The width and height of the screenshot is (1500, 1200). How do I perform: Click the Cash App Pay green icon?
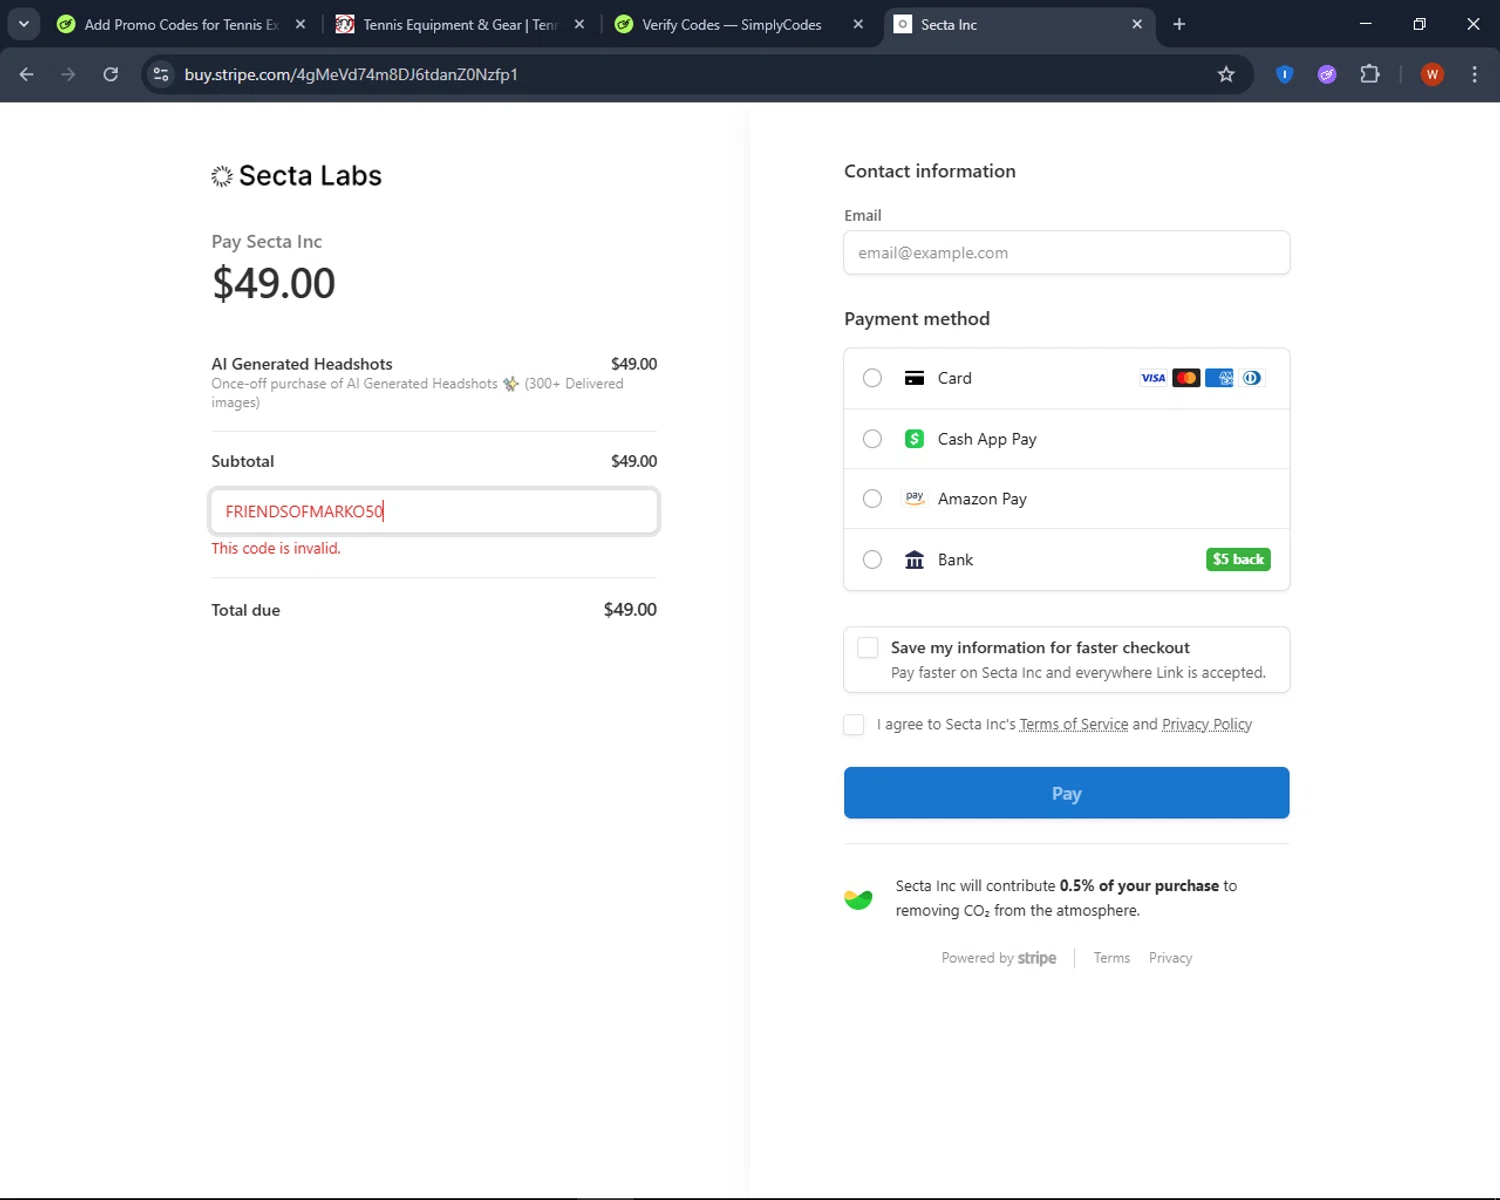914,439
